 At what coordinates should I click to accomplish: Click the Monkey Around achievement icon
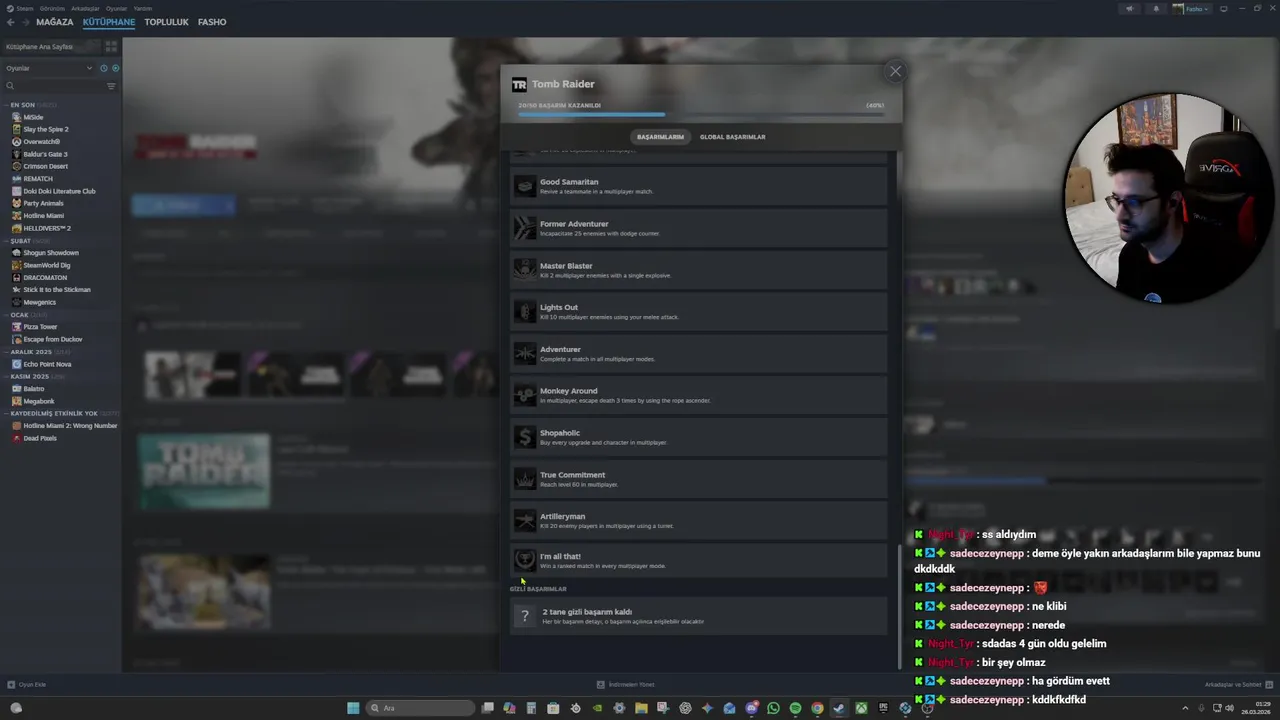[x=525, y=395]
